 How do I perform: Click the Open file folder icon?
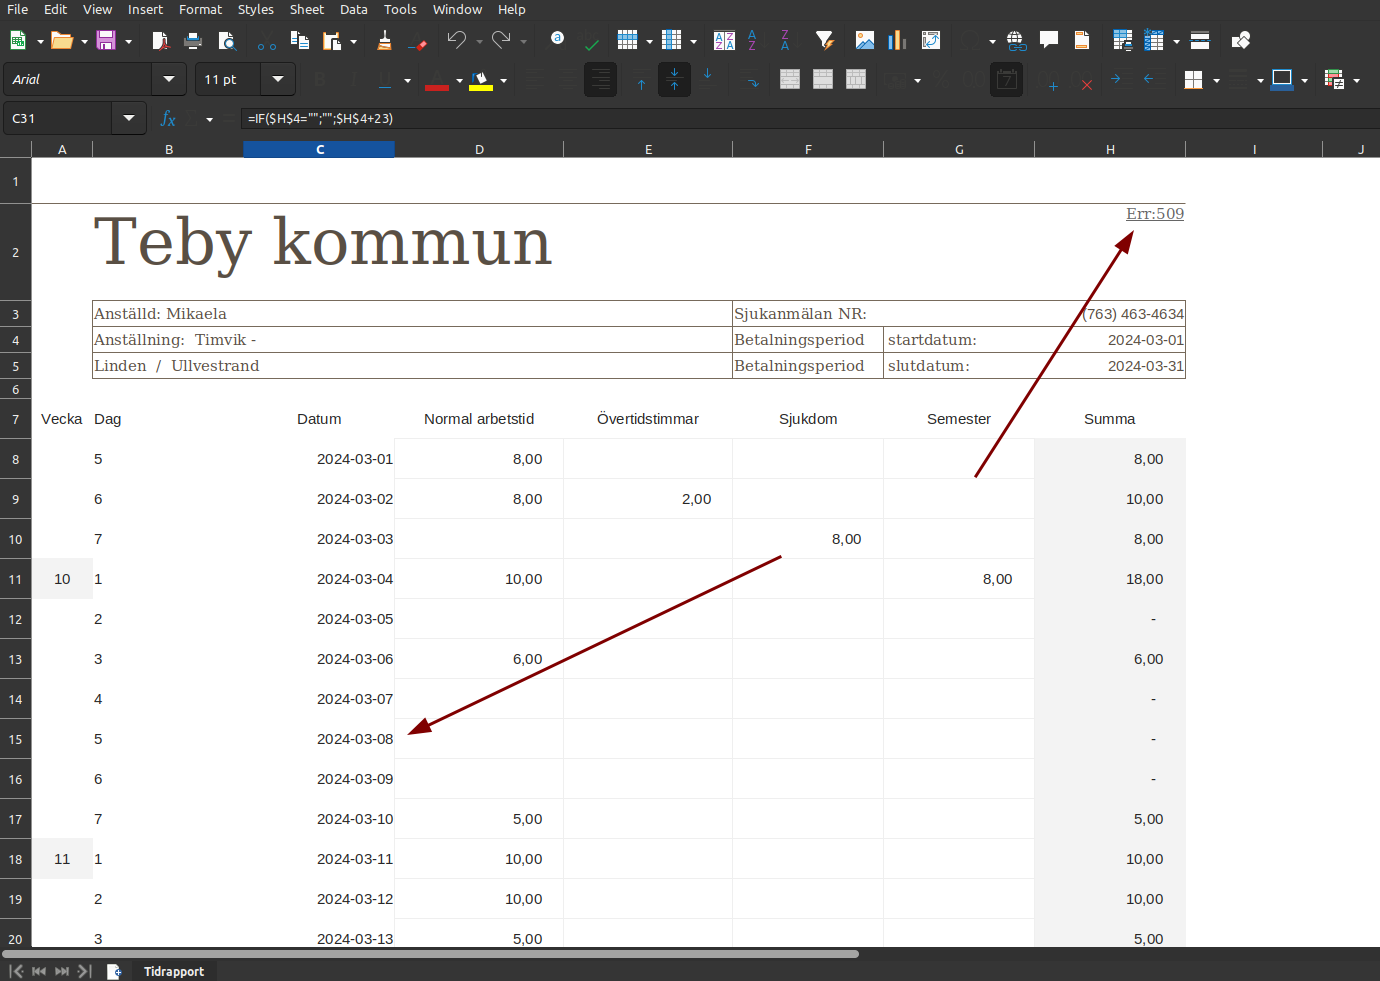[x=61, y=40]
